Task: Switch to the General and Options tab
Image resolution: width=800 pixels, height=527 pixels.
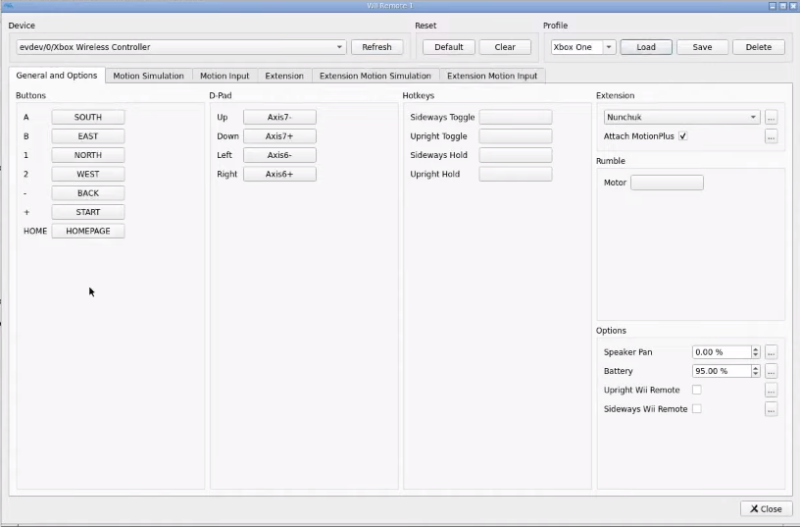Action: click(57, 76)
